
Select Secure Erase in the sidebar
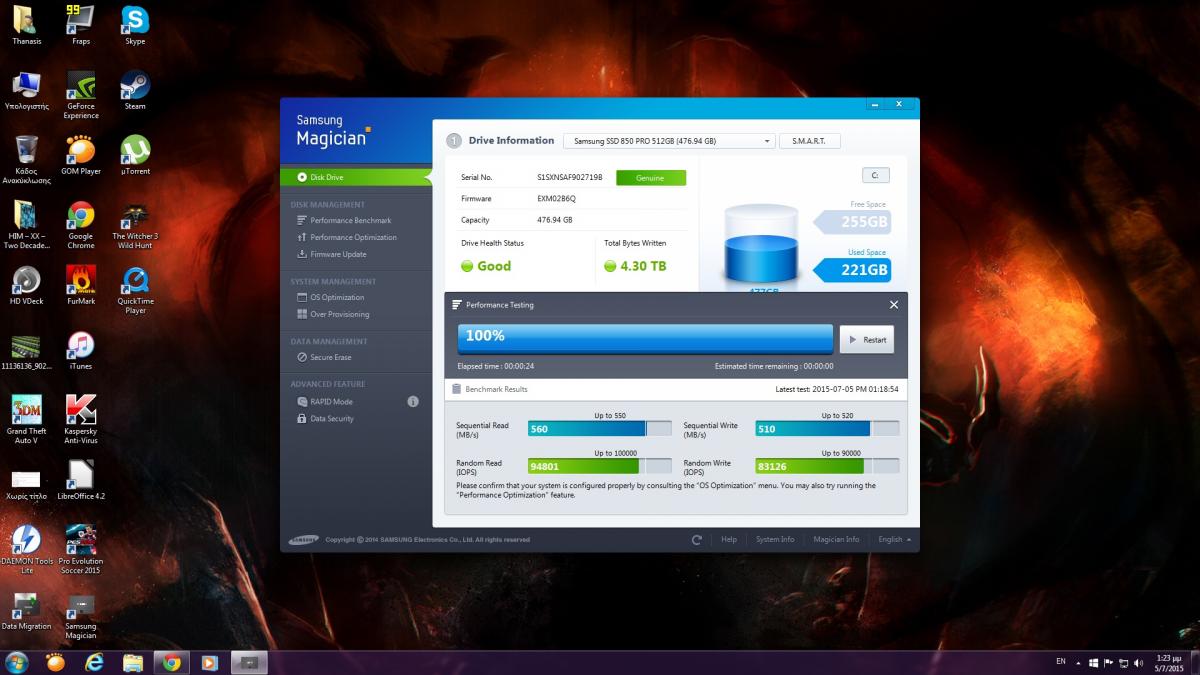coord(324,357)
